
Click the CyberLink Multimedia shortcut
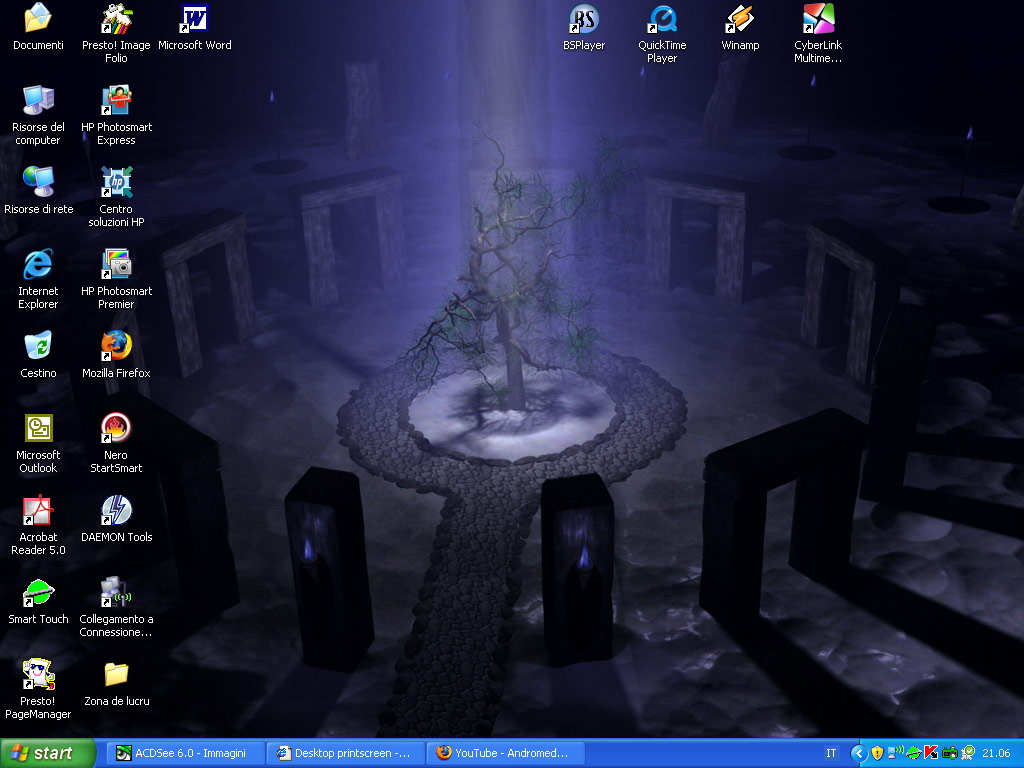point(818,19)
